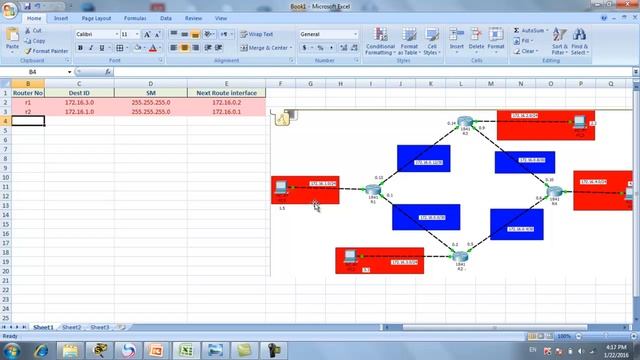
Task: Switch to the Sheet2 tab
Action: [x=72, y=327]
